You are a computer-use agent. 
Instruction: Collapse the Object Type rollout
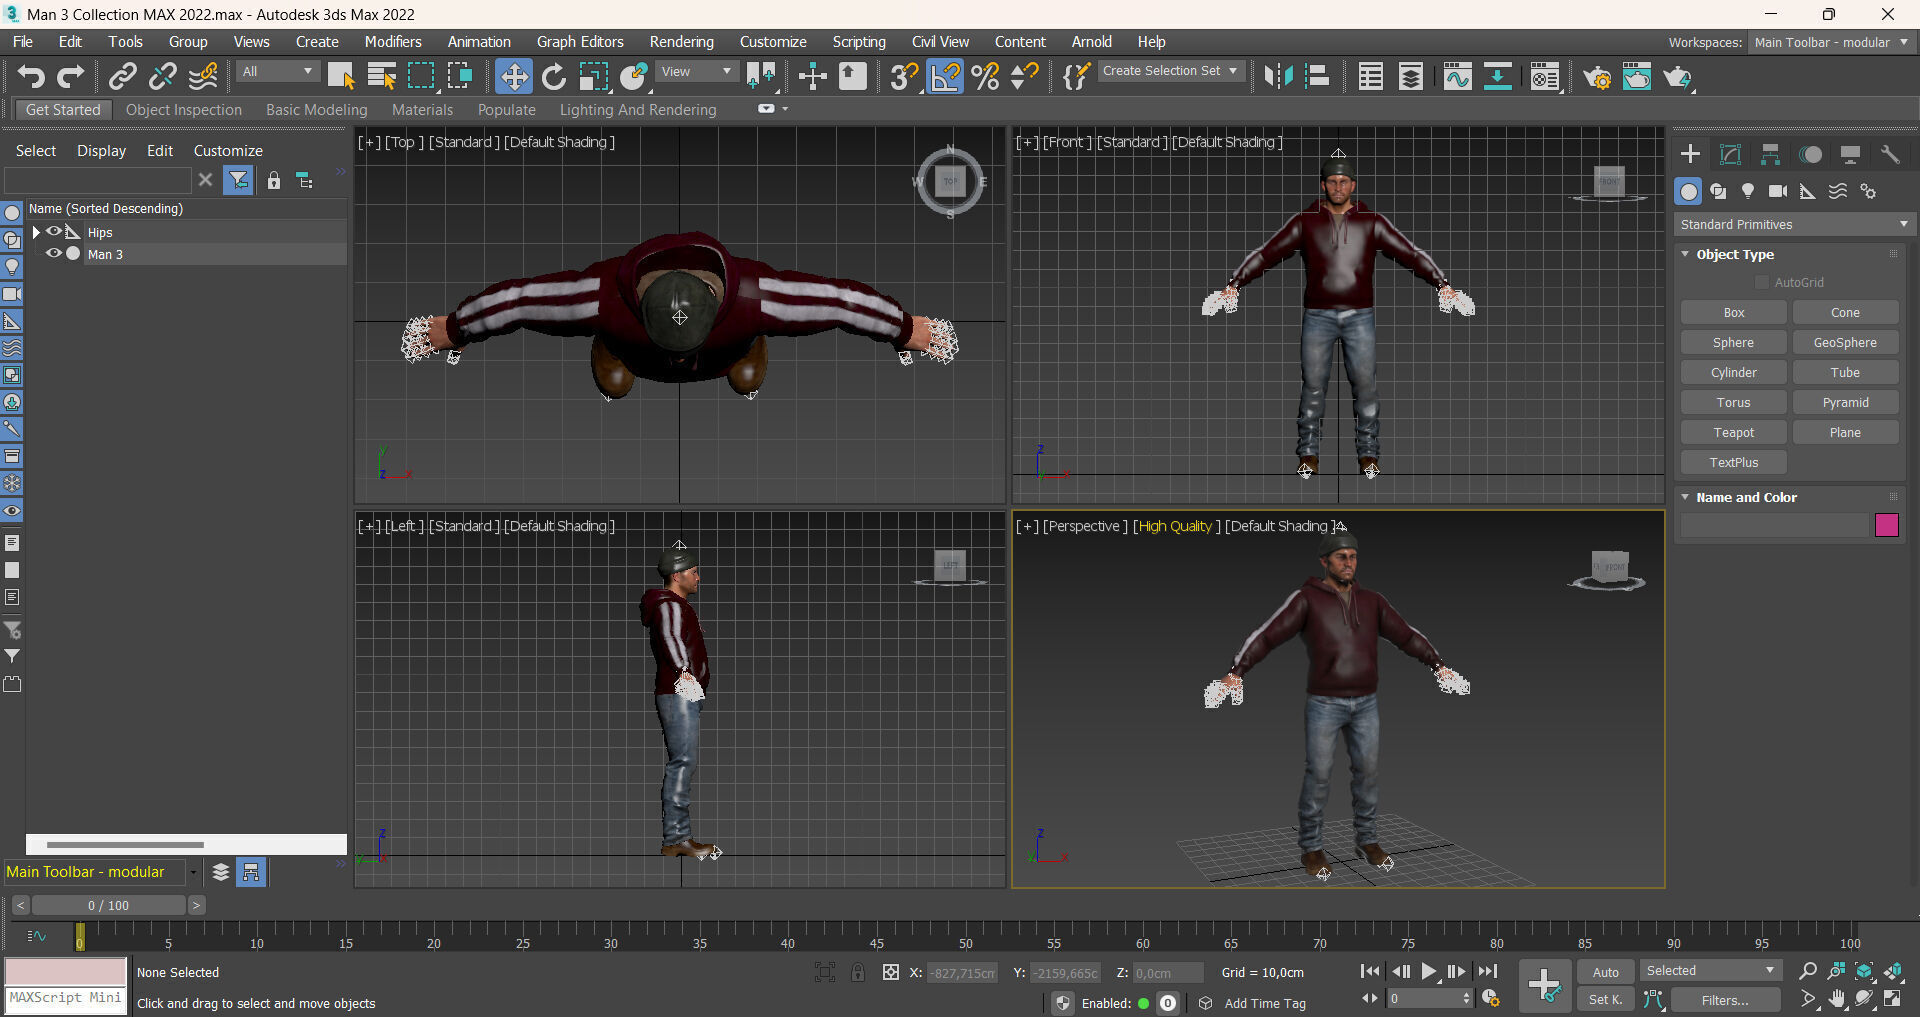tap(1734, 254)
